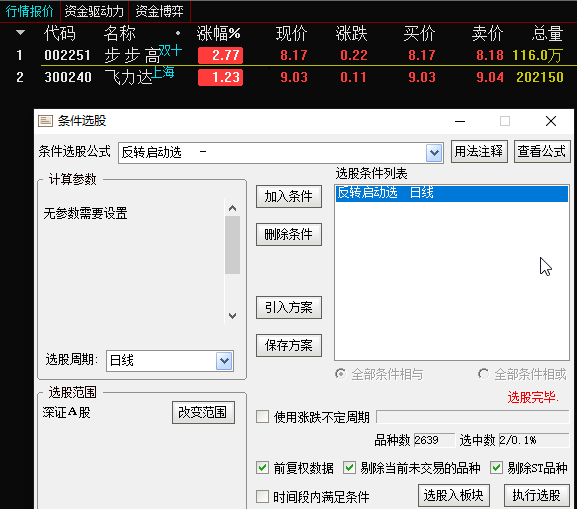Sort by 现价 column header
This screenshot has height=509, width=577.
coord(291,33)
